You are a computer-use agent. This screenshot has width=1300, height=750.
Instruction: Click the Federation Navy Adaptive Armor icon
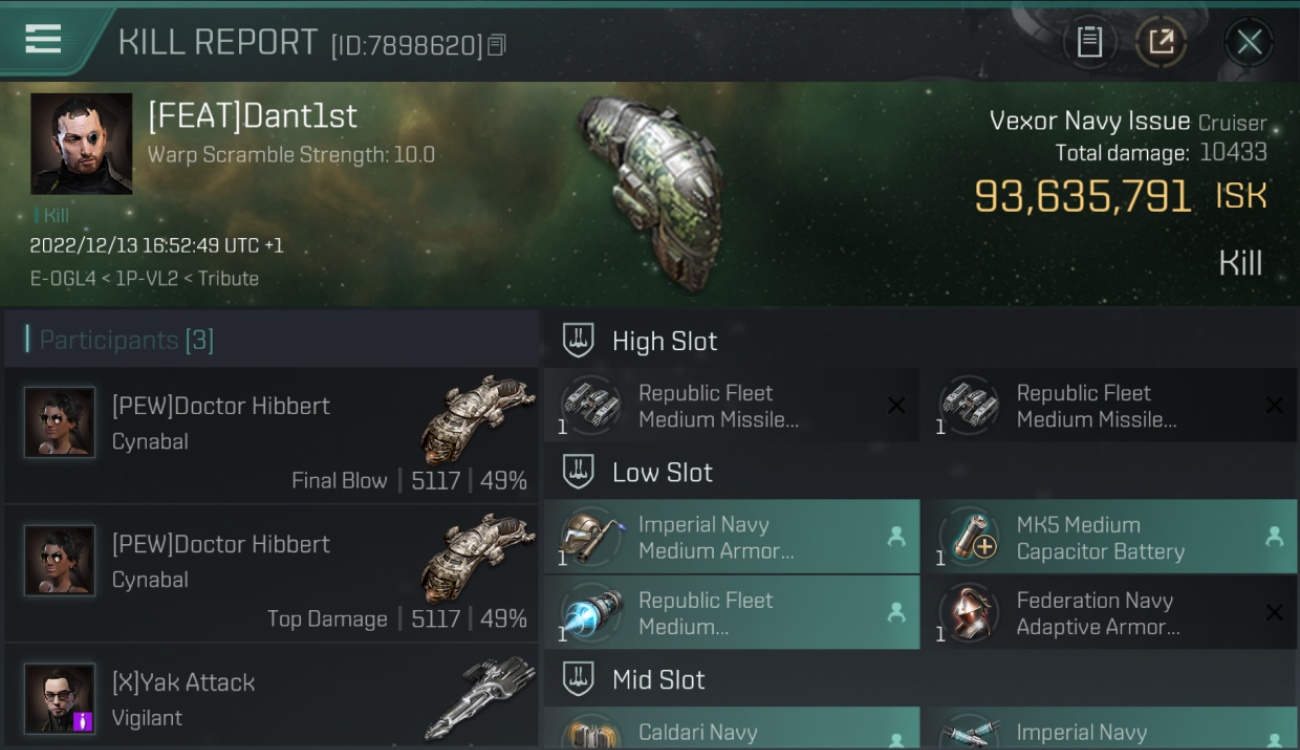[x=969, y=613]
